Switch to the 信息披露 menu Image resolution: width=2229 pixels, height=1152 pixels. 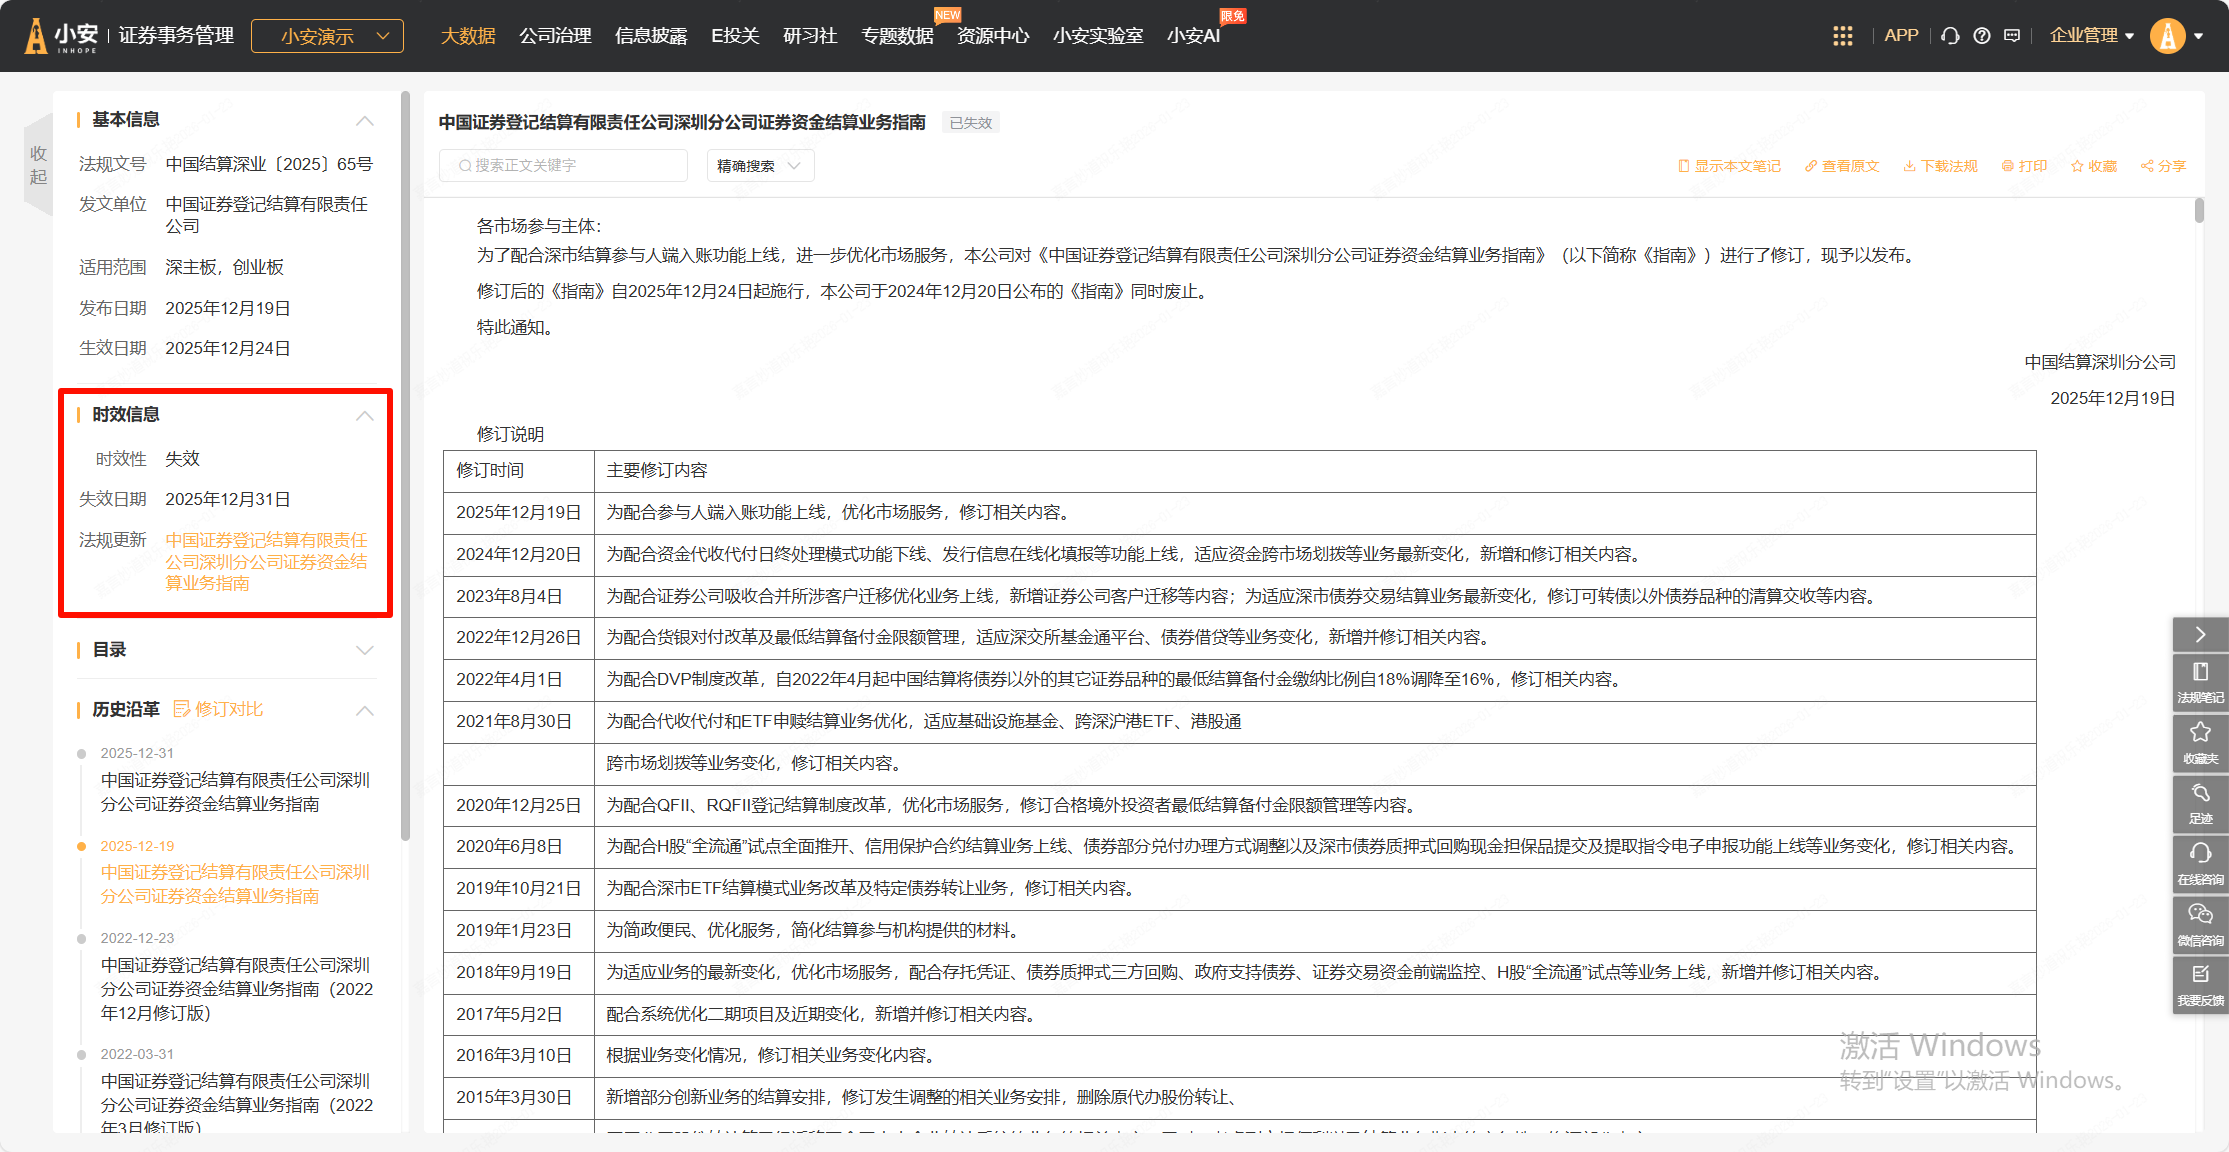click(651, 36)
